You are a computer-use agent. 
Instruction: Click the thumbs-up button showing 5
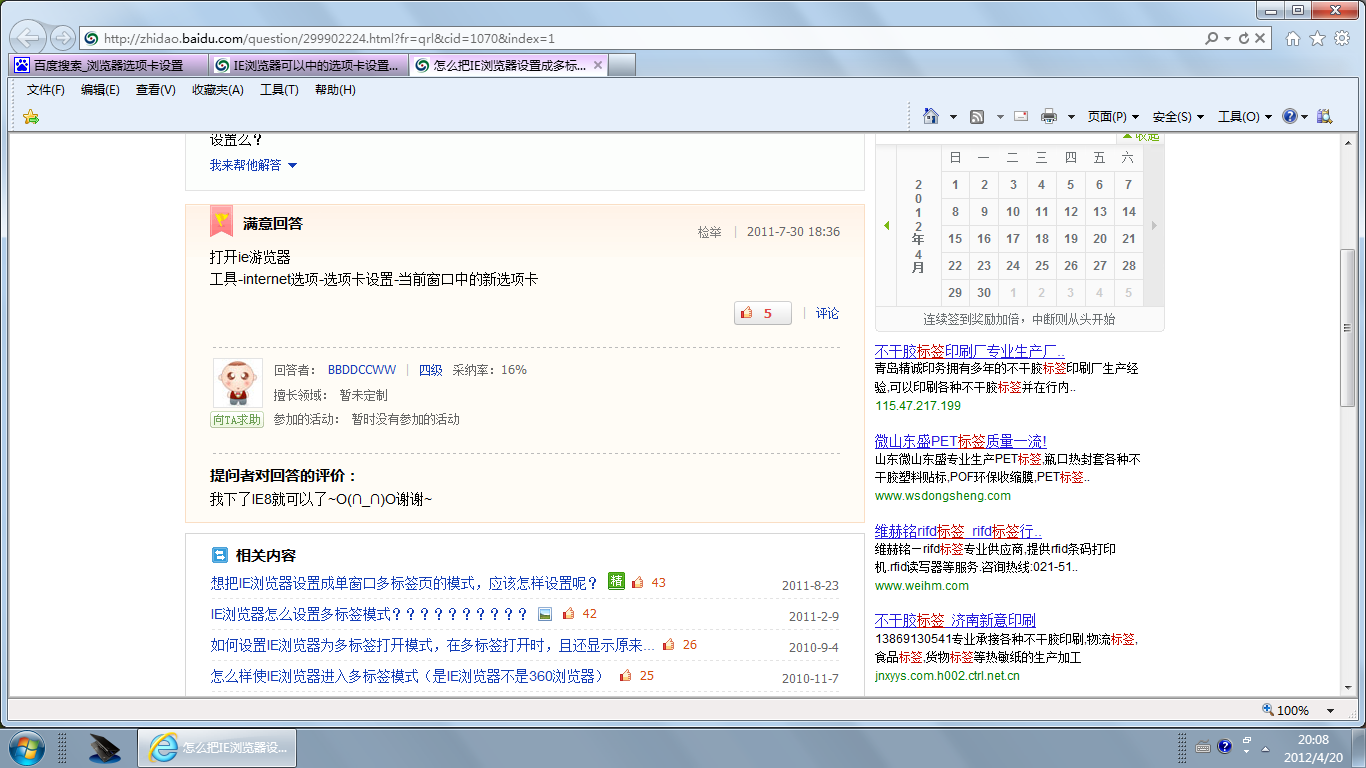pyautogui.click(x=762, y=313)
